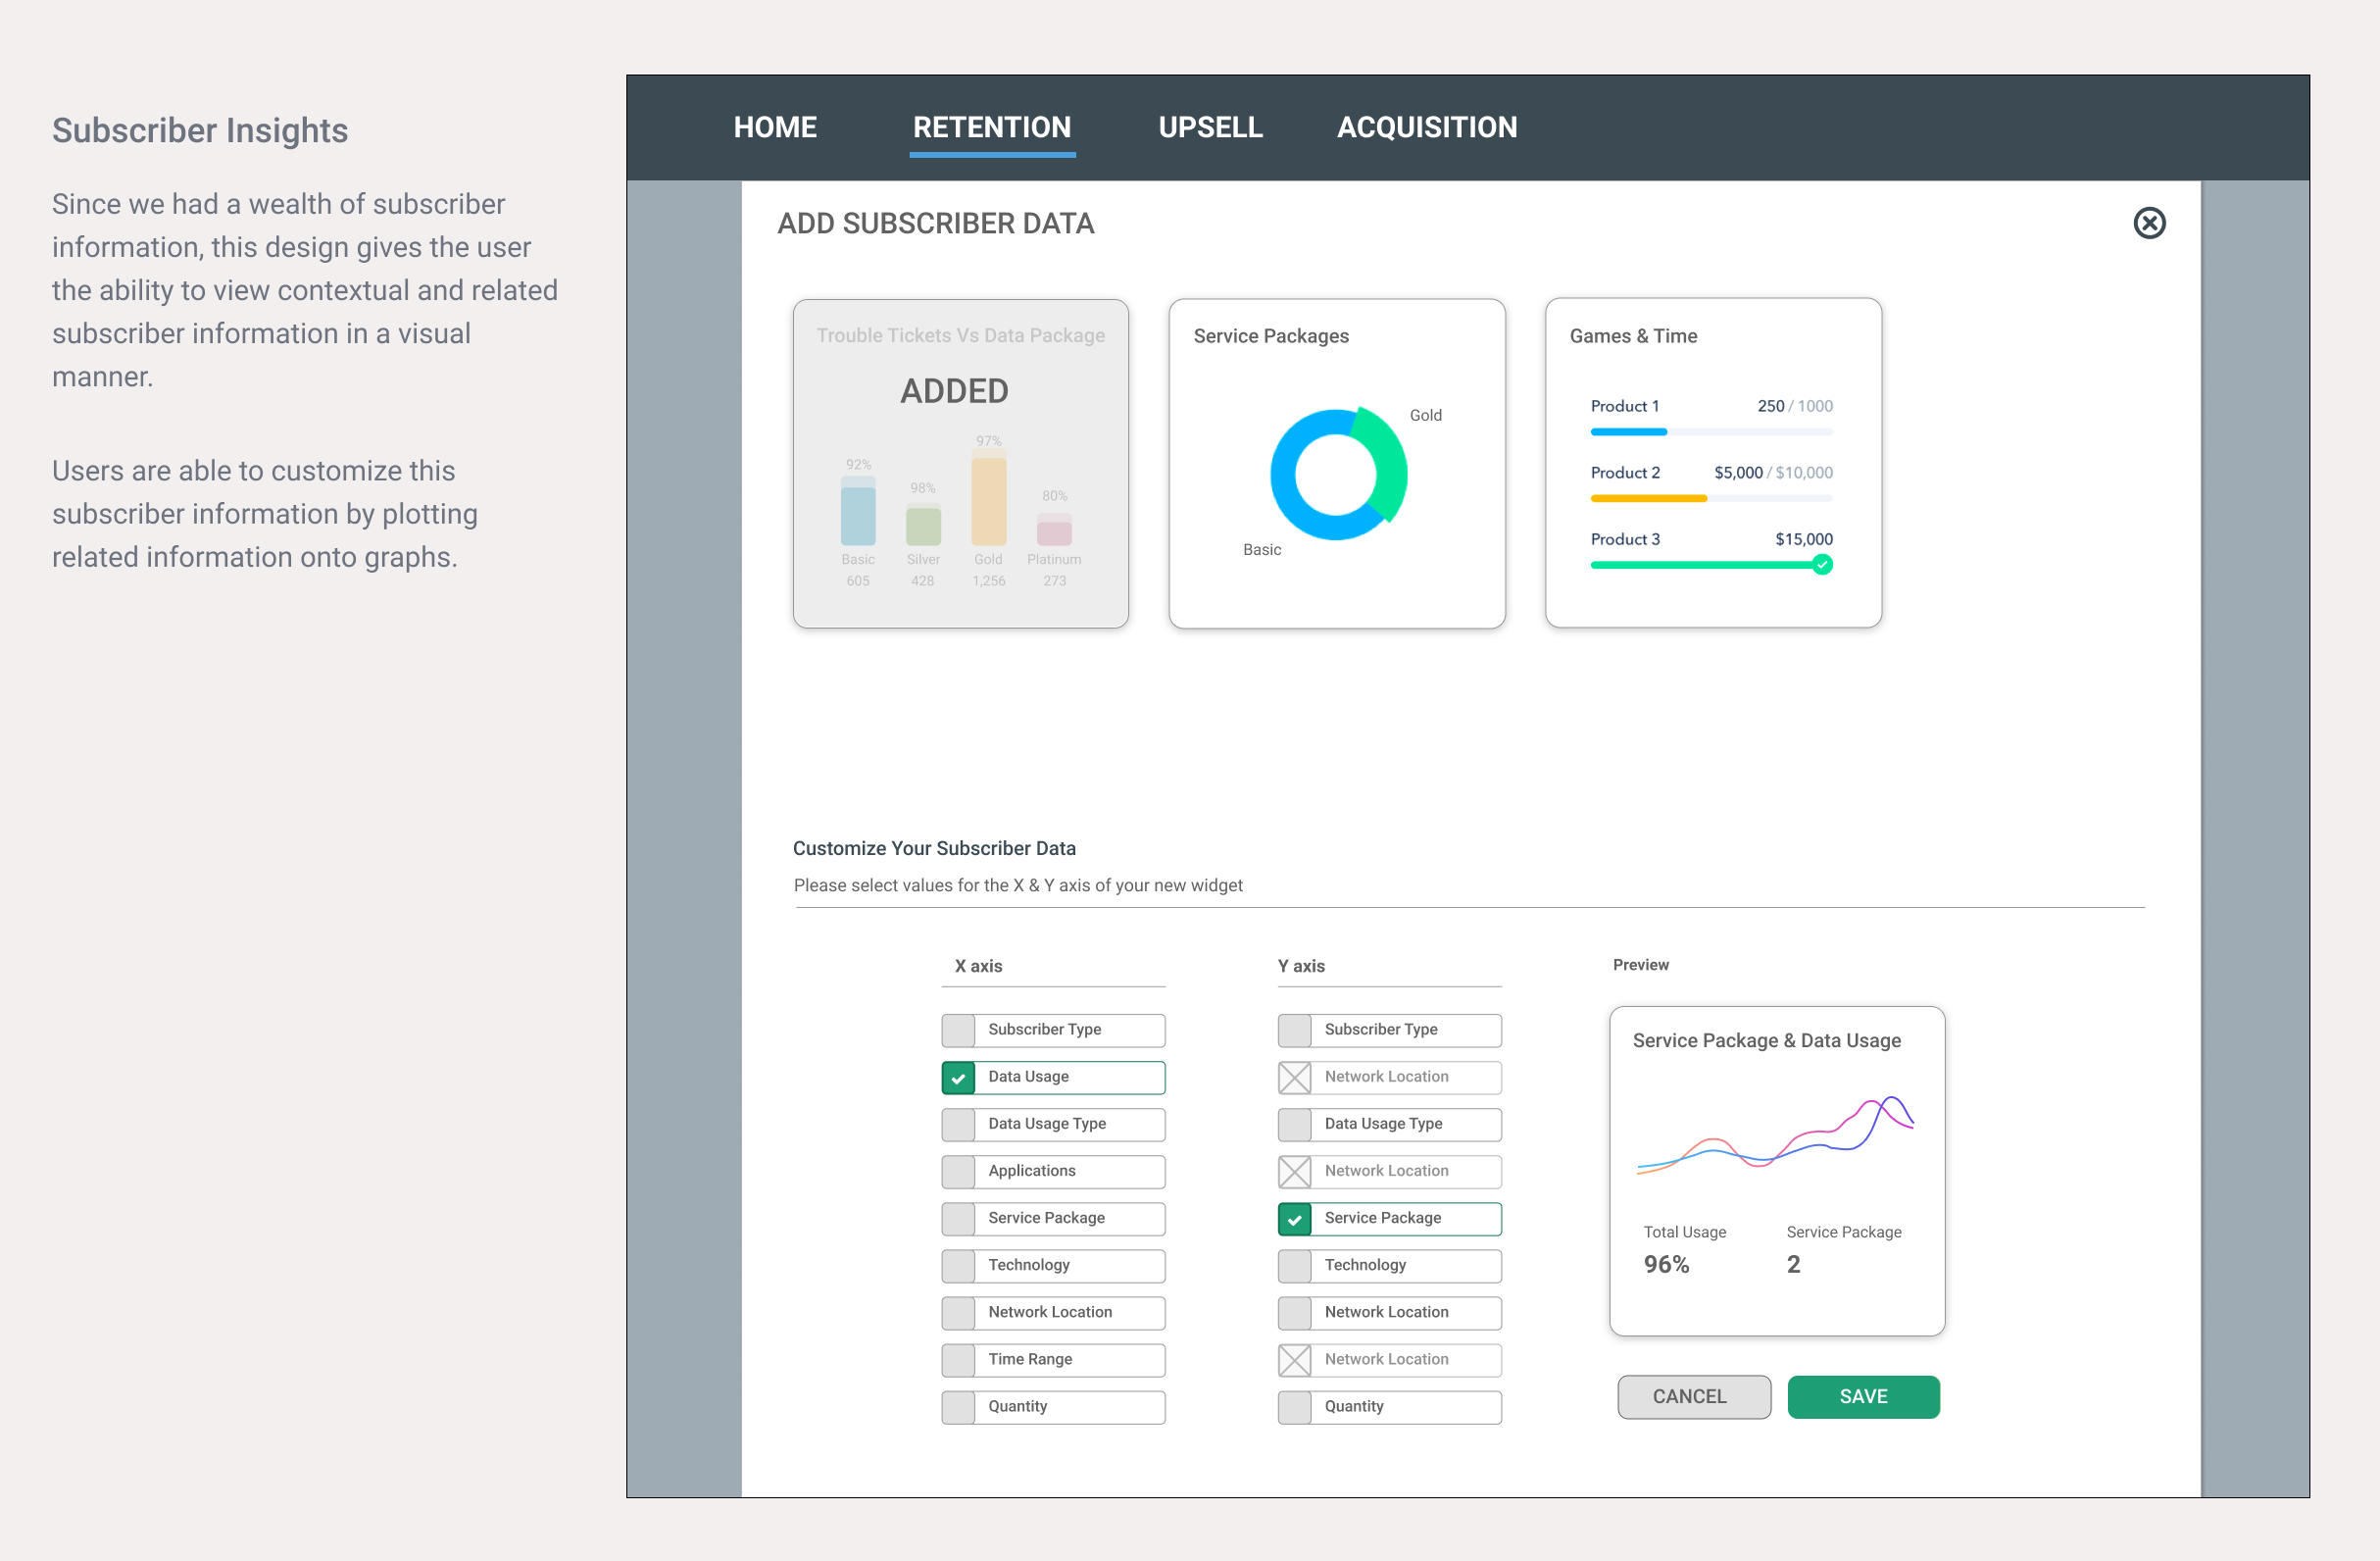Image resolution: width=2380 pixels, height=1561 pixels.
Task: Check X axis Data Usage Type
Action: pos(1053,1124)
